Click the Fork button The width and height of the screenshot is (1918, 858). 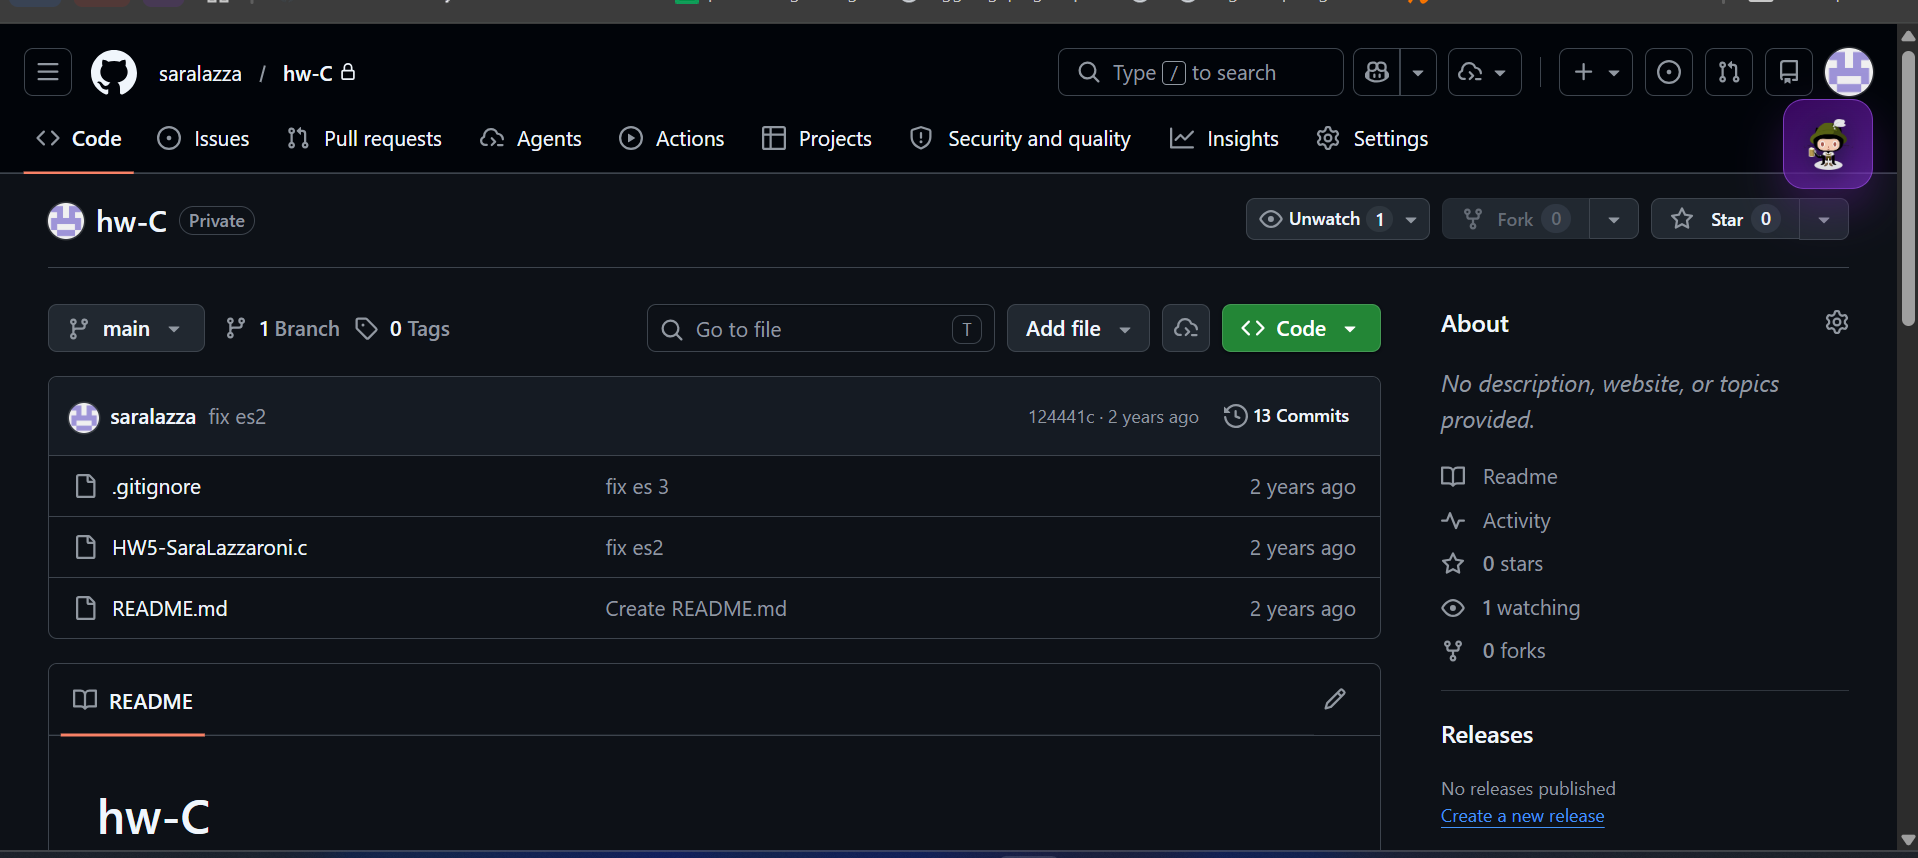pyautogui.click(x=1516, y=219)
